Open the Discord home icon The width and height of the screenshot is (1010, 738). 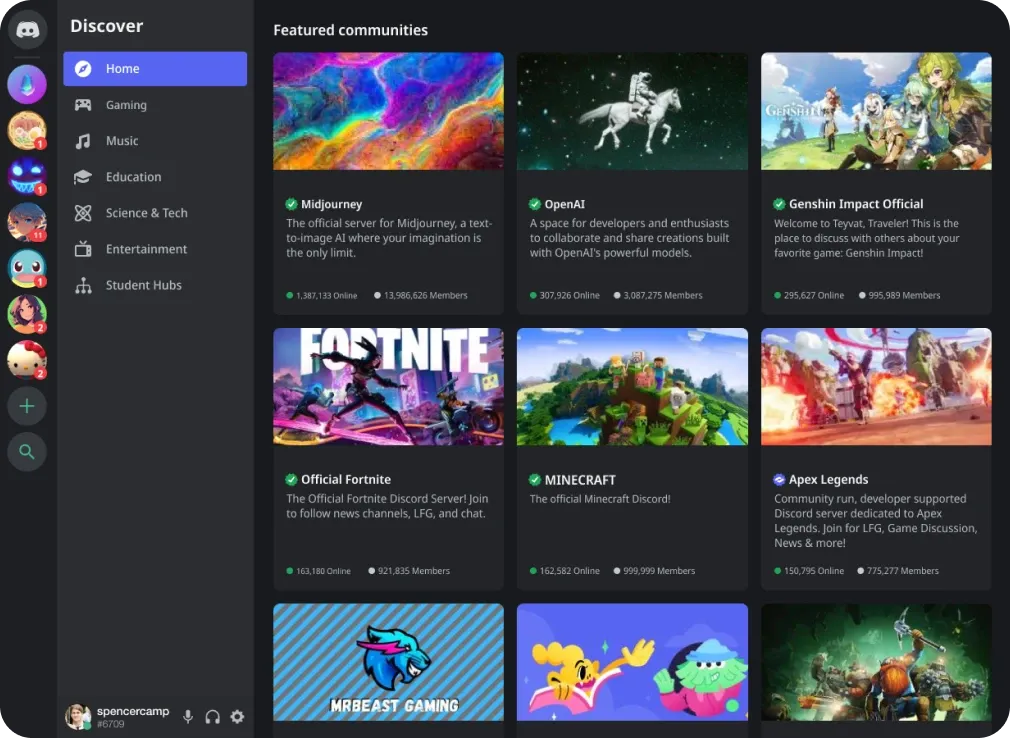[27, 29]
